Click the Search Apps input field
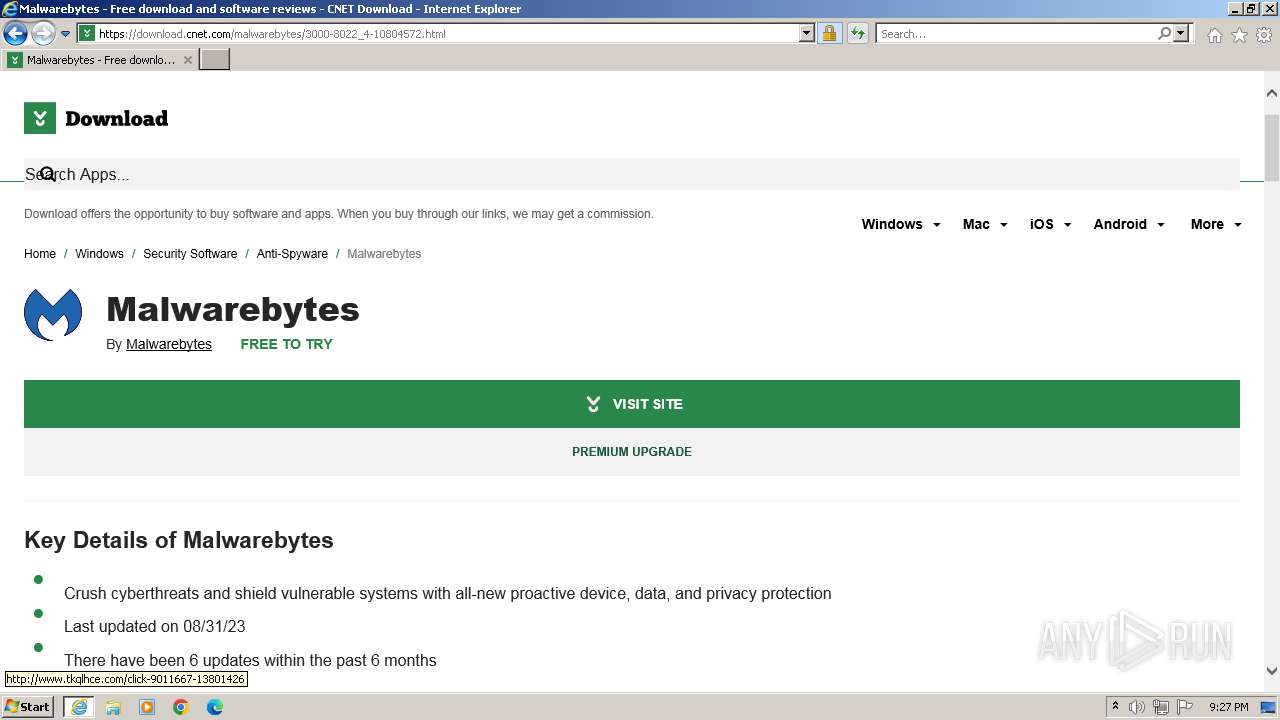 point(632,174)
